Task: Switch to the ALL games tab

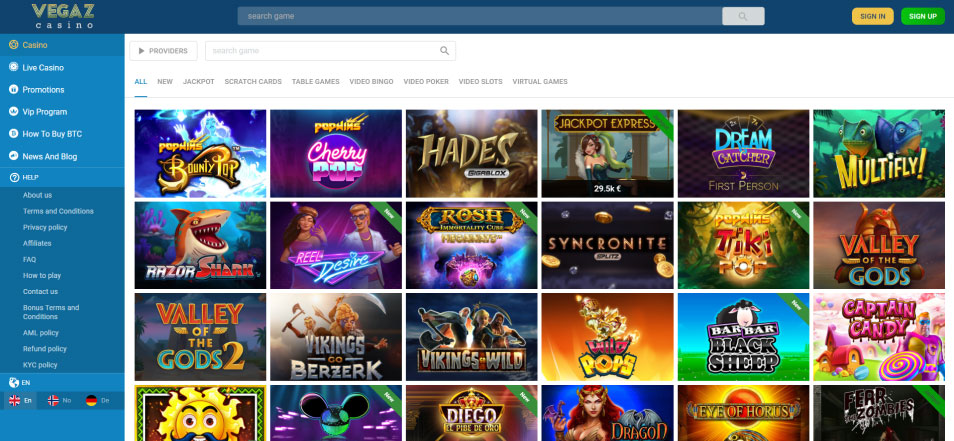Action: pyautogui.click(x=141, y=82)
